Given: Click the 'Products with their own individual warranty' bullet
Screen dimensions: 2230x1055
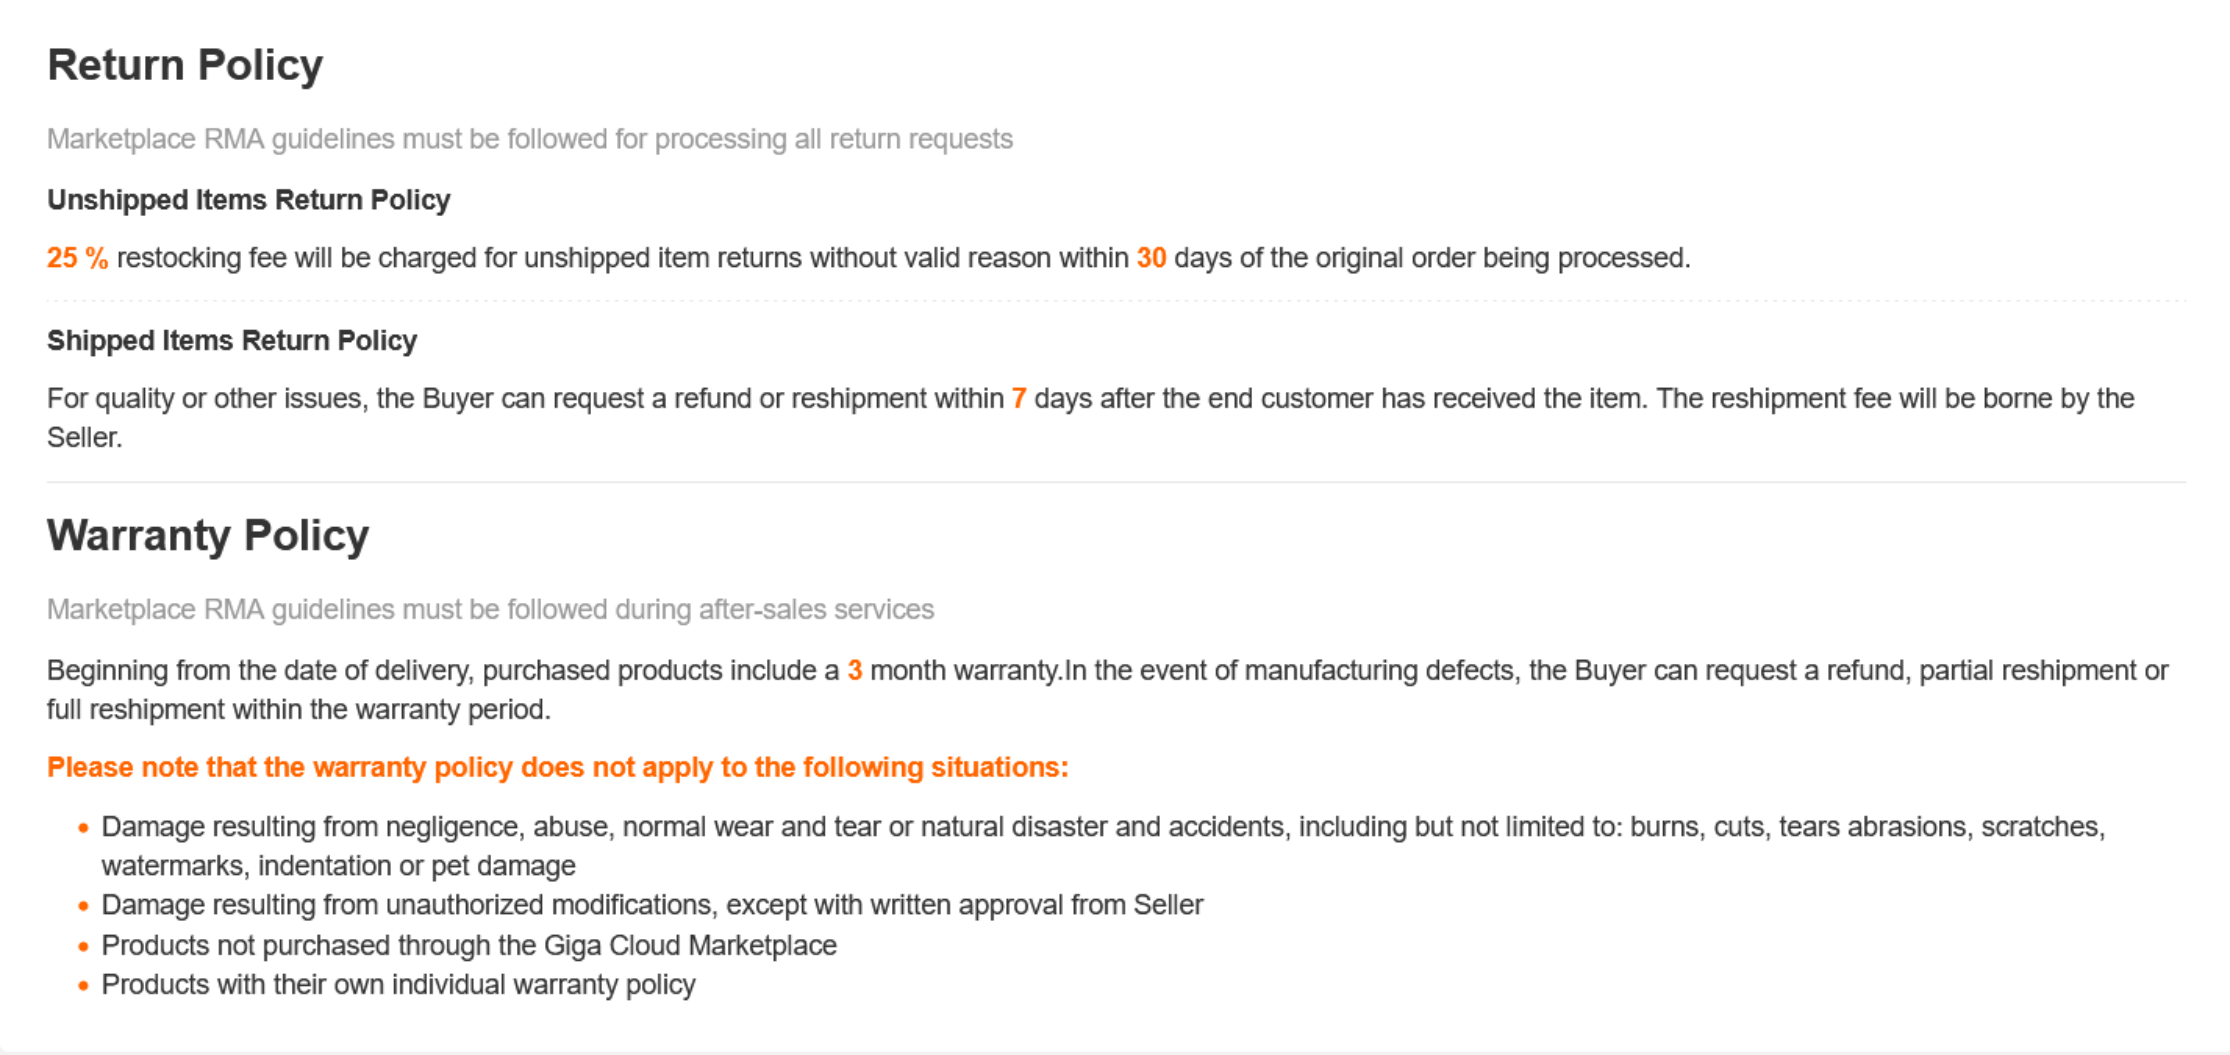Looking at the screenshot, I should point(398,985).
